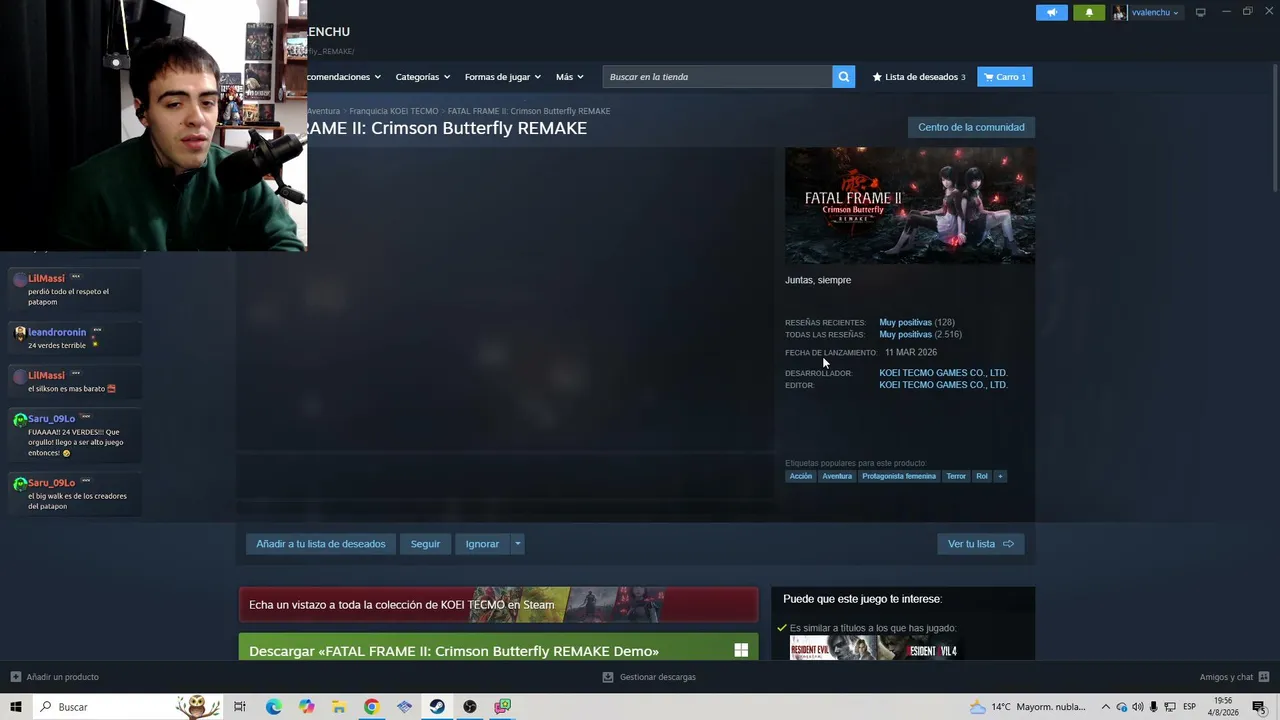Click the FATAL FRAME II breadcrumb link
The image size is (1280, 720).
pyautogui.click(x=529, y=111)
